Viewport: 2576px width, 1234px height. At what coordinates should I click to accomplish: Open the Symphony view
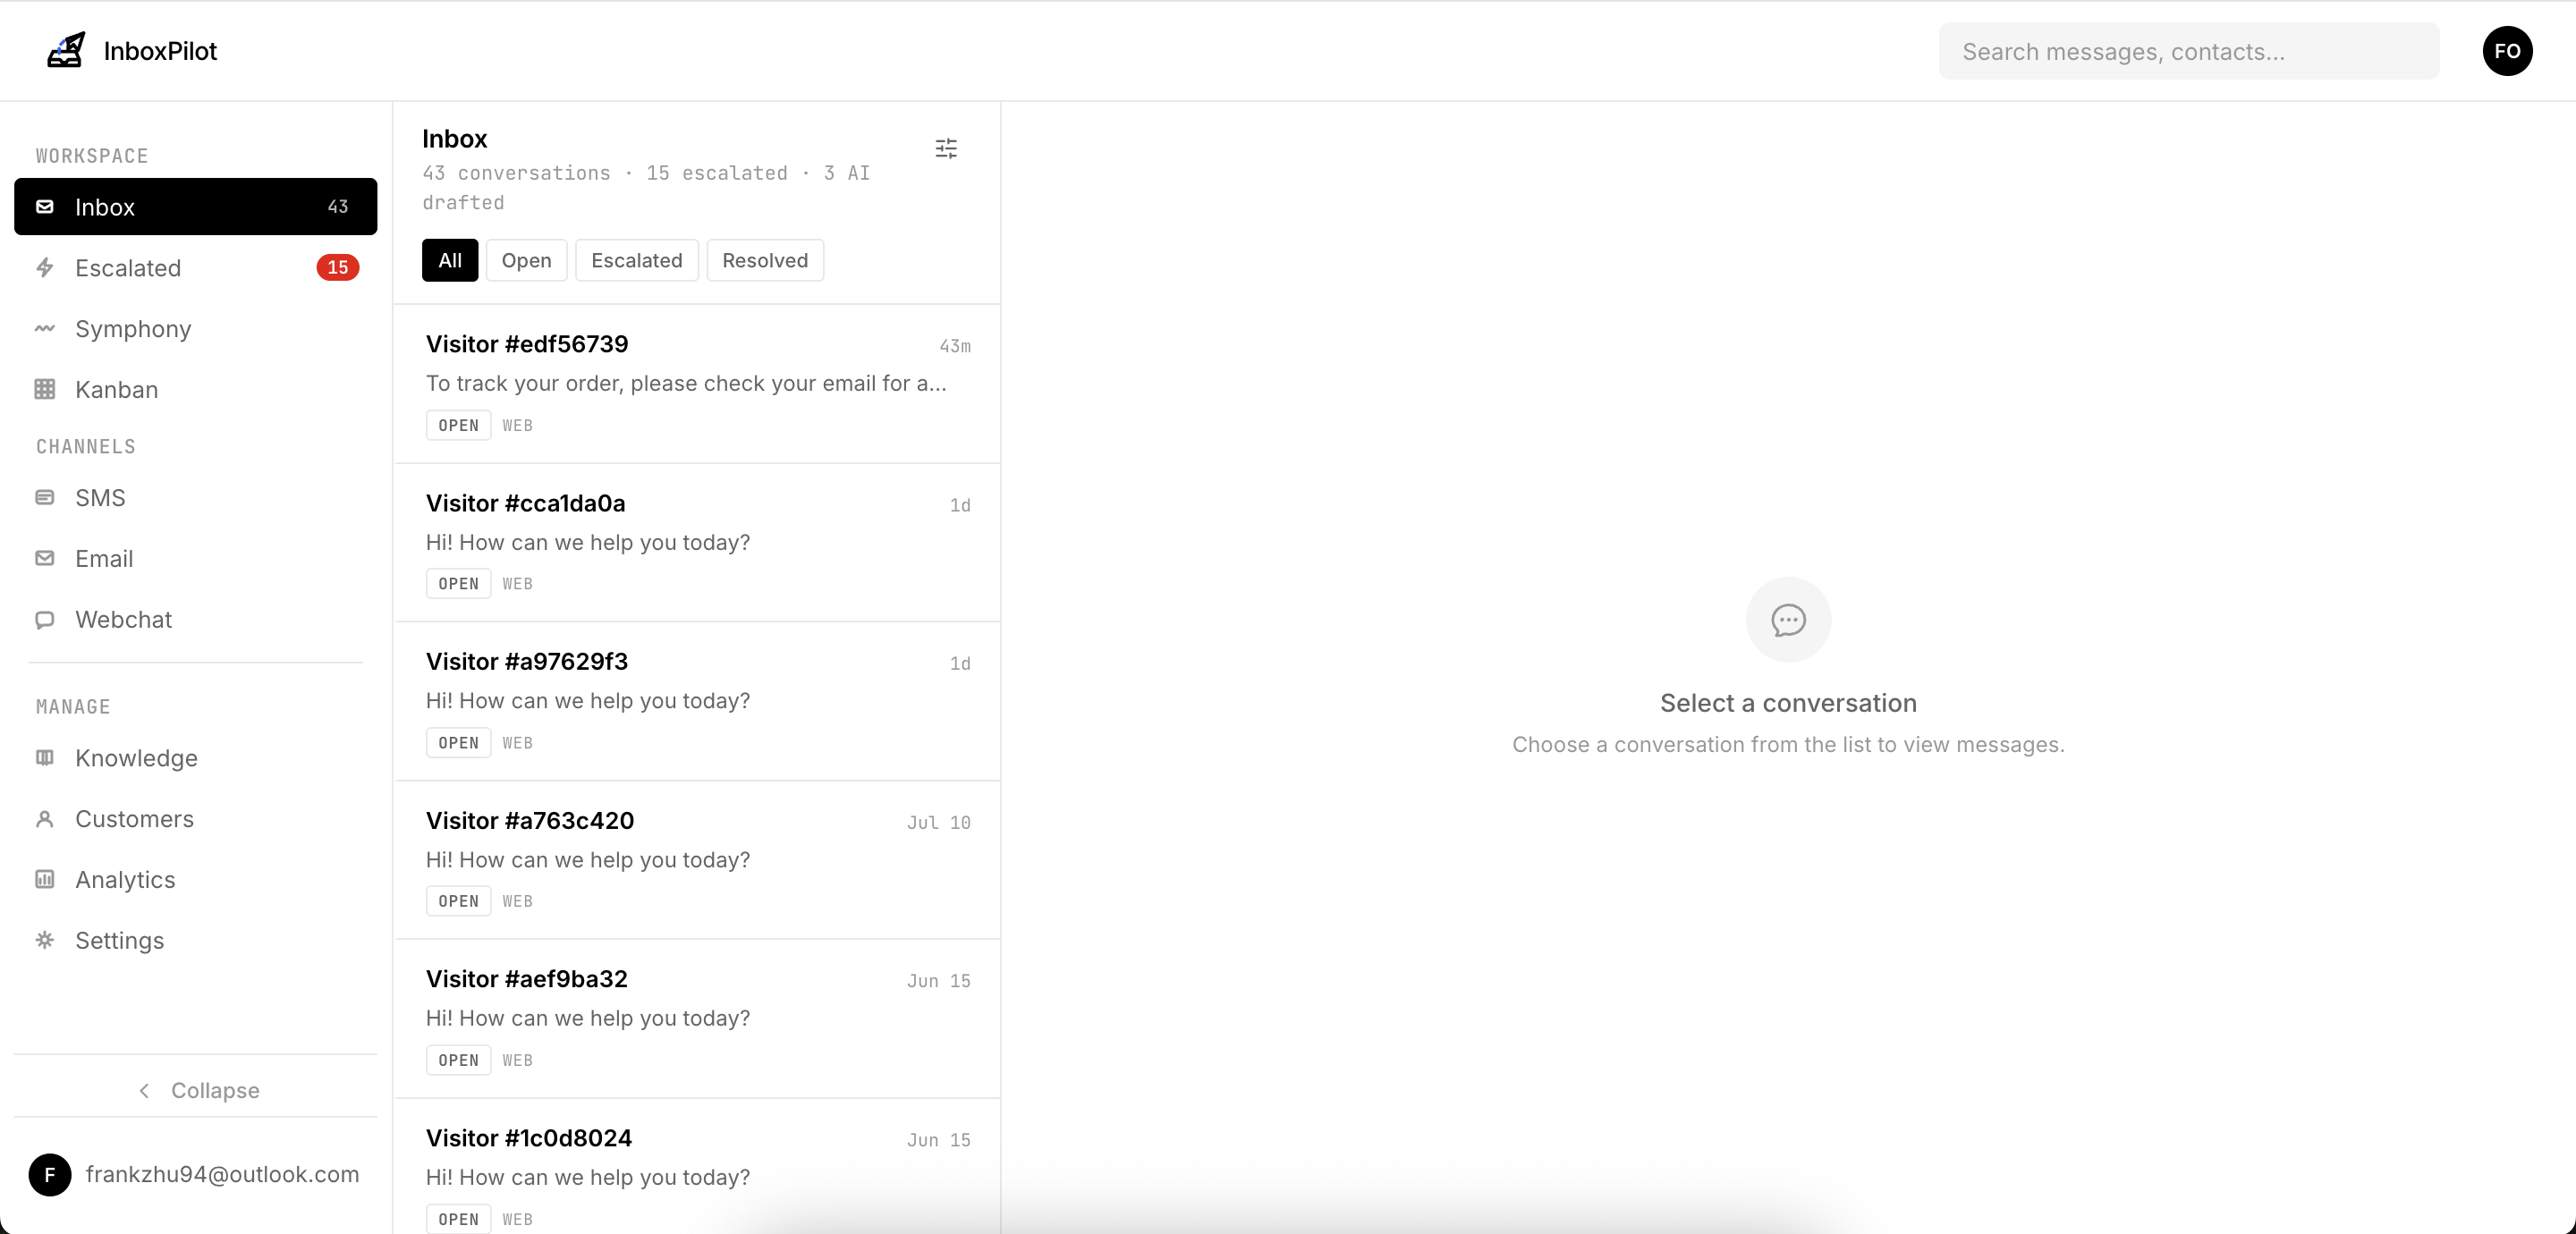tap(196, 329)
